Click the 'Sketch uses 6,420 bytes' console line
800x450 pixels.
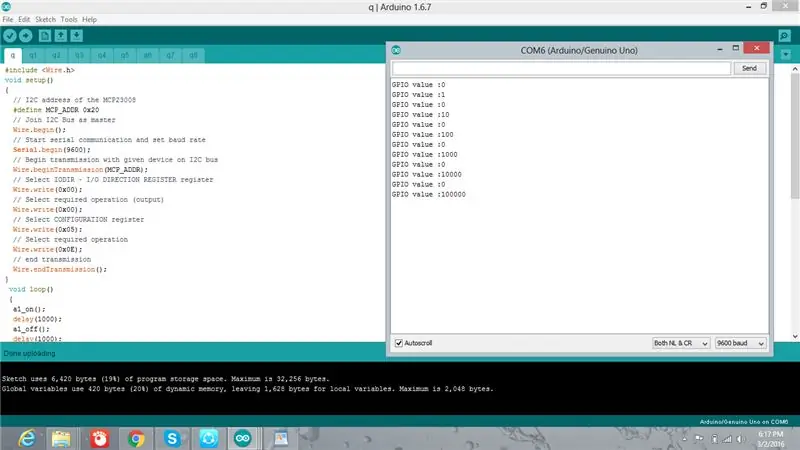point(166,379)
